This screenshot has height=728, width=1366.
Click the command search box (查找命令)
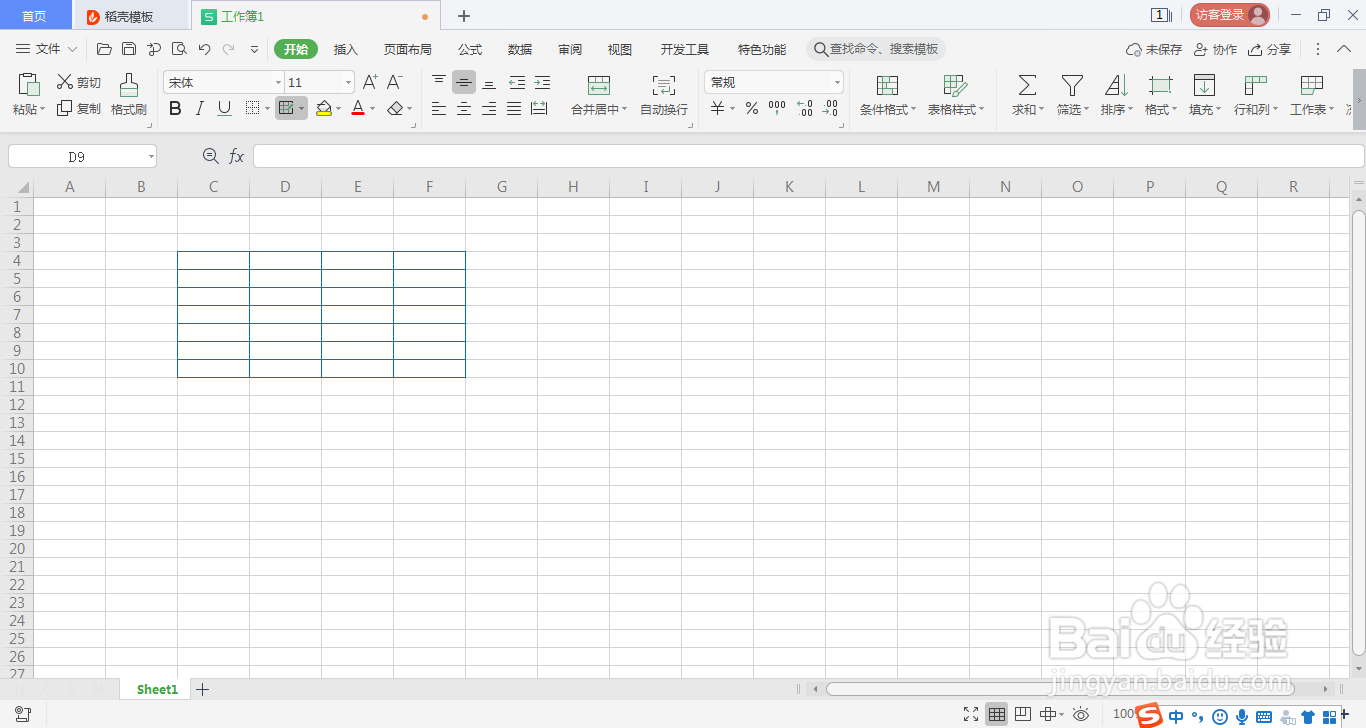point(876,49)
